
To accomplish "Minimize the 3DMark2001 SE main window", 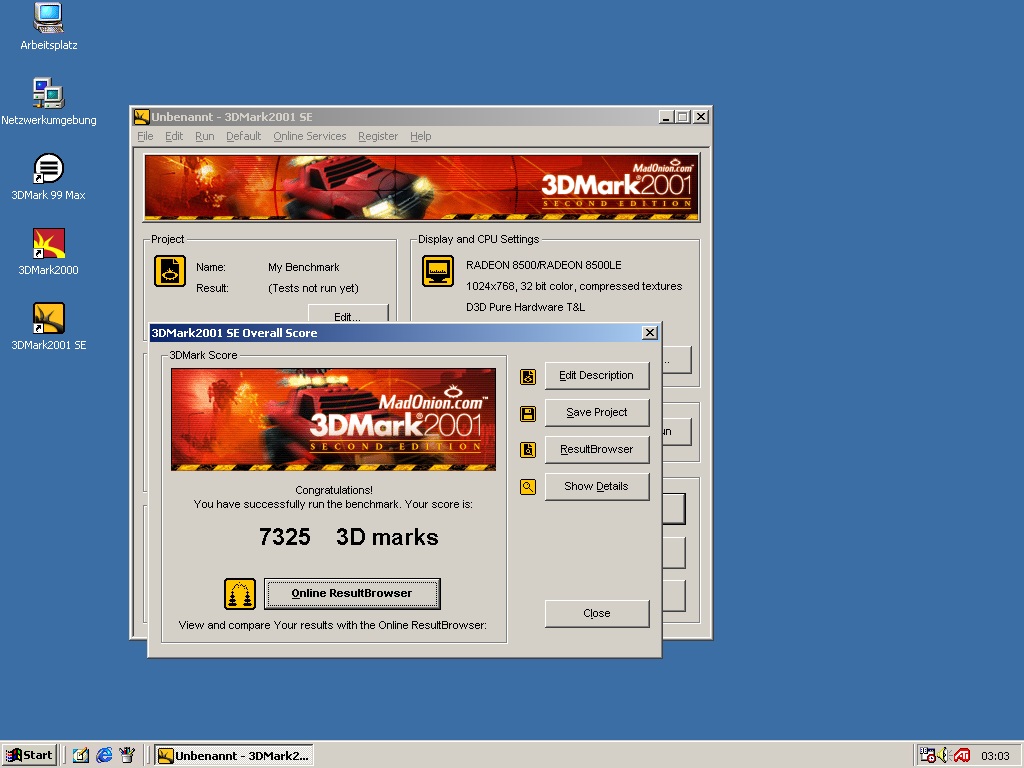I will click(666, 117).
